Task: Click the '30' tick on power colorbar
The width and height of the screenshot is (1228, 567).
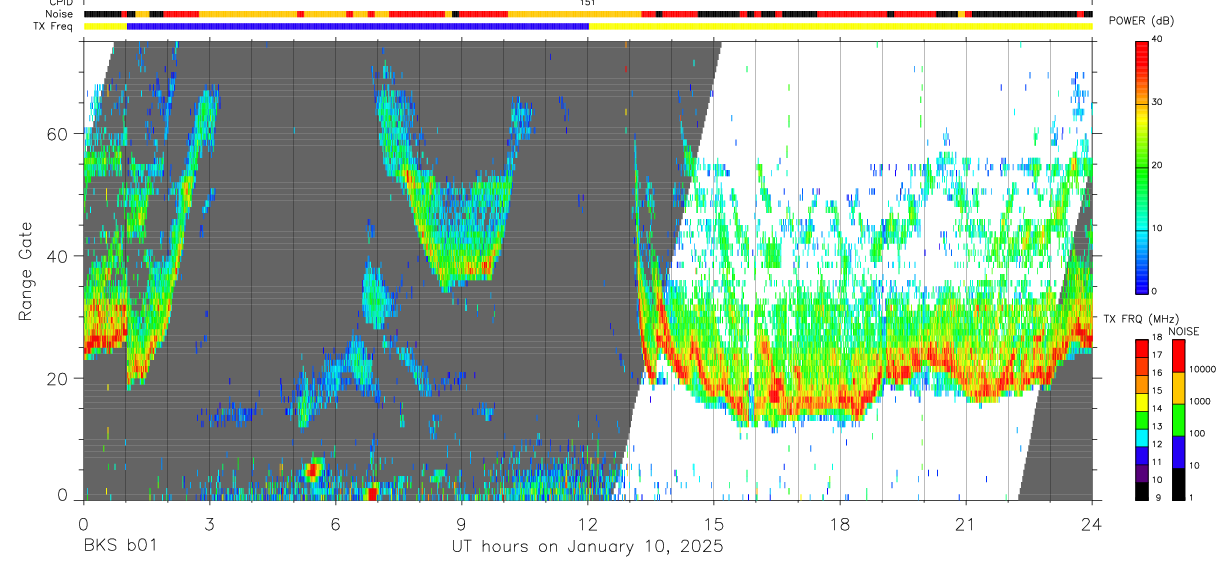Action: coord(1157,103)
